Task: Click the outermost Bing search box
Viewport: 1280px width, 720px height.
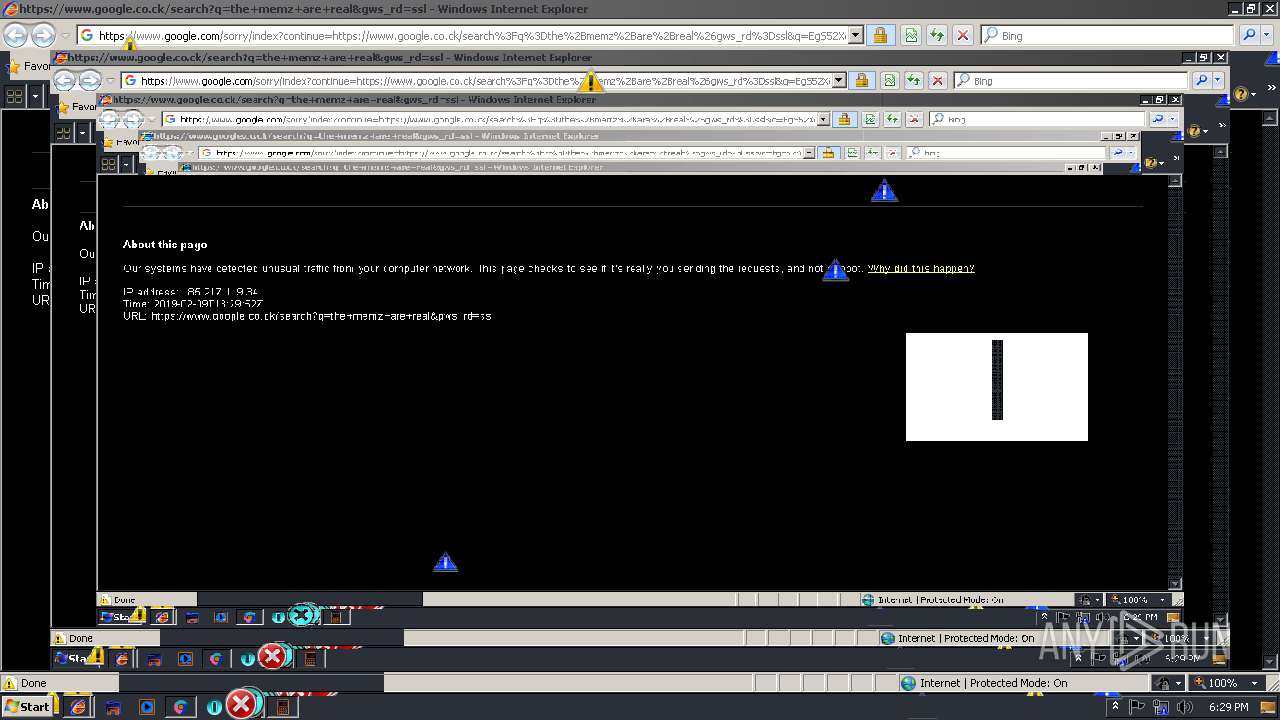Action: click(x=1108, y=36)
